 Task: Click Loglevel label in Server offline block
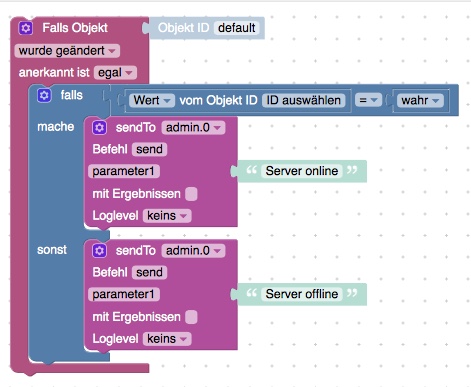point(115,339)
